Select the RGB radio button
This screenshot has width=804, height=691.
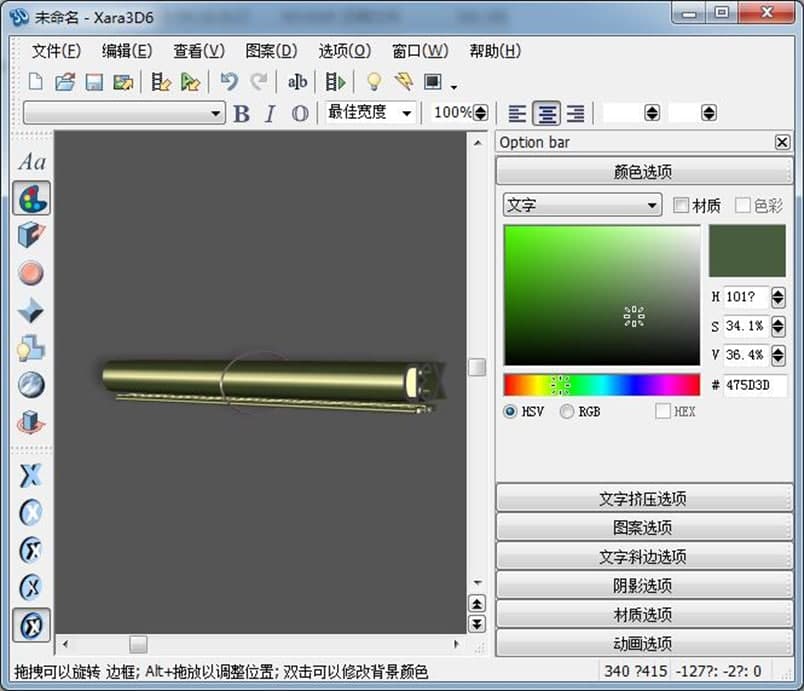pyautogui.click(x=567, y=411)
